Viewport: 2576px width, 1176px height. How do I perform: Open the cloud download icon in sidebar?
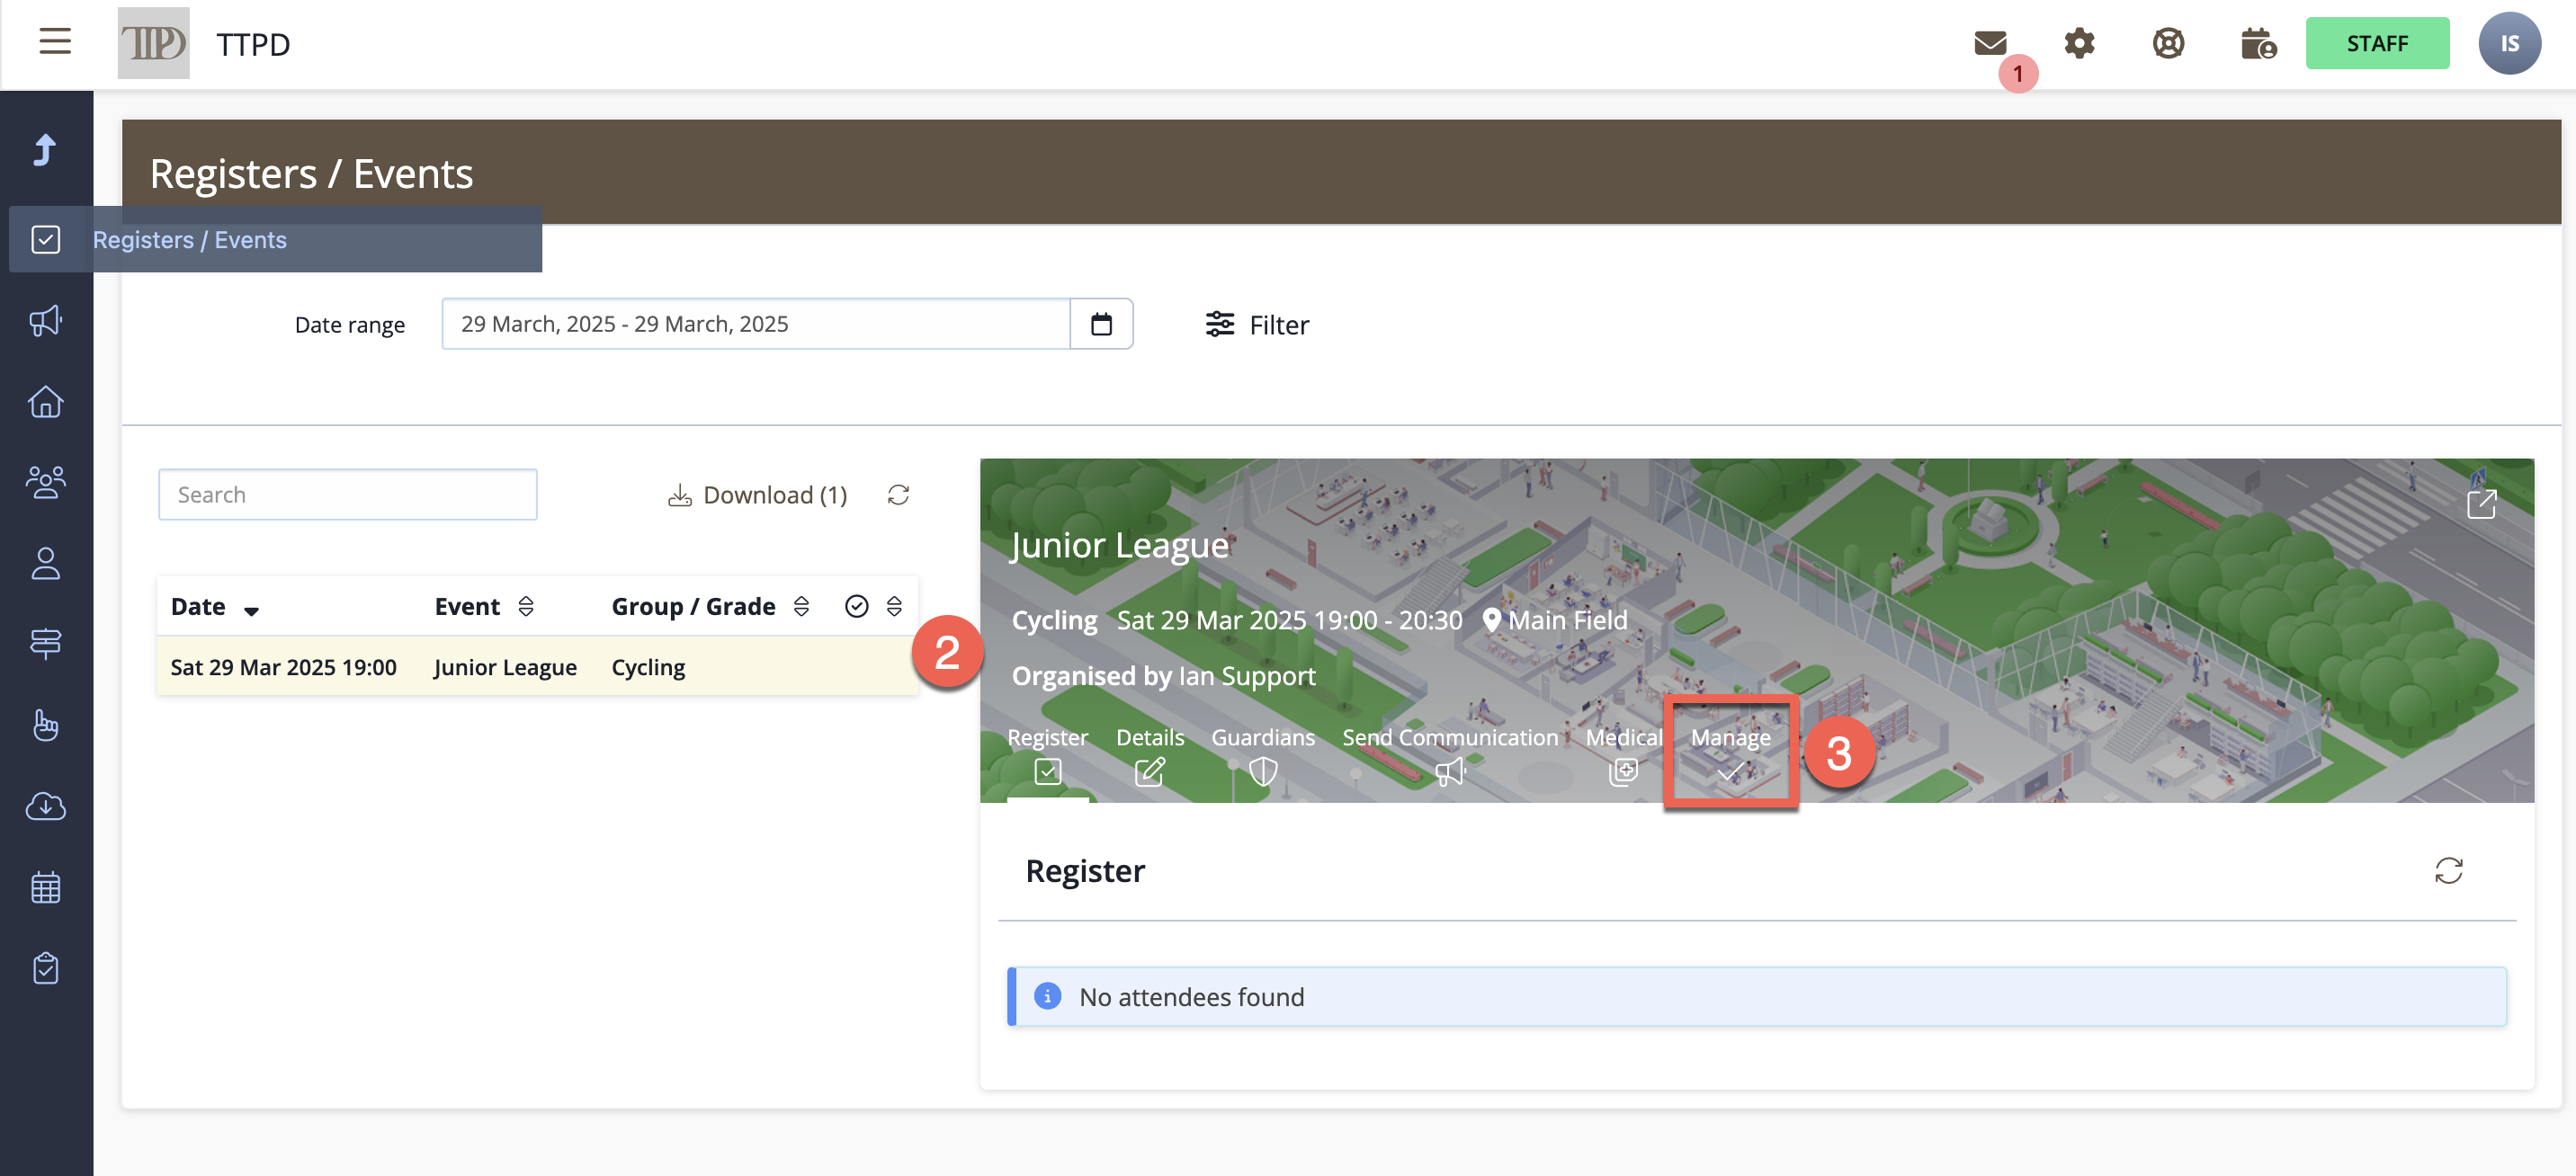(x=46, y=806)
